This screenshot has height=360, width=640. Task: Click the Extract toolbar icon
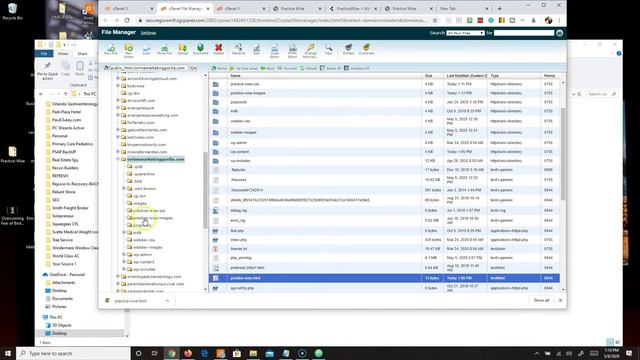348,49
